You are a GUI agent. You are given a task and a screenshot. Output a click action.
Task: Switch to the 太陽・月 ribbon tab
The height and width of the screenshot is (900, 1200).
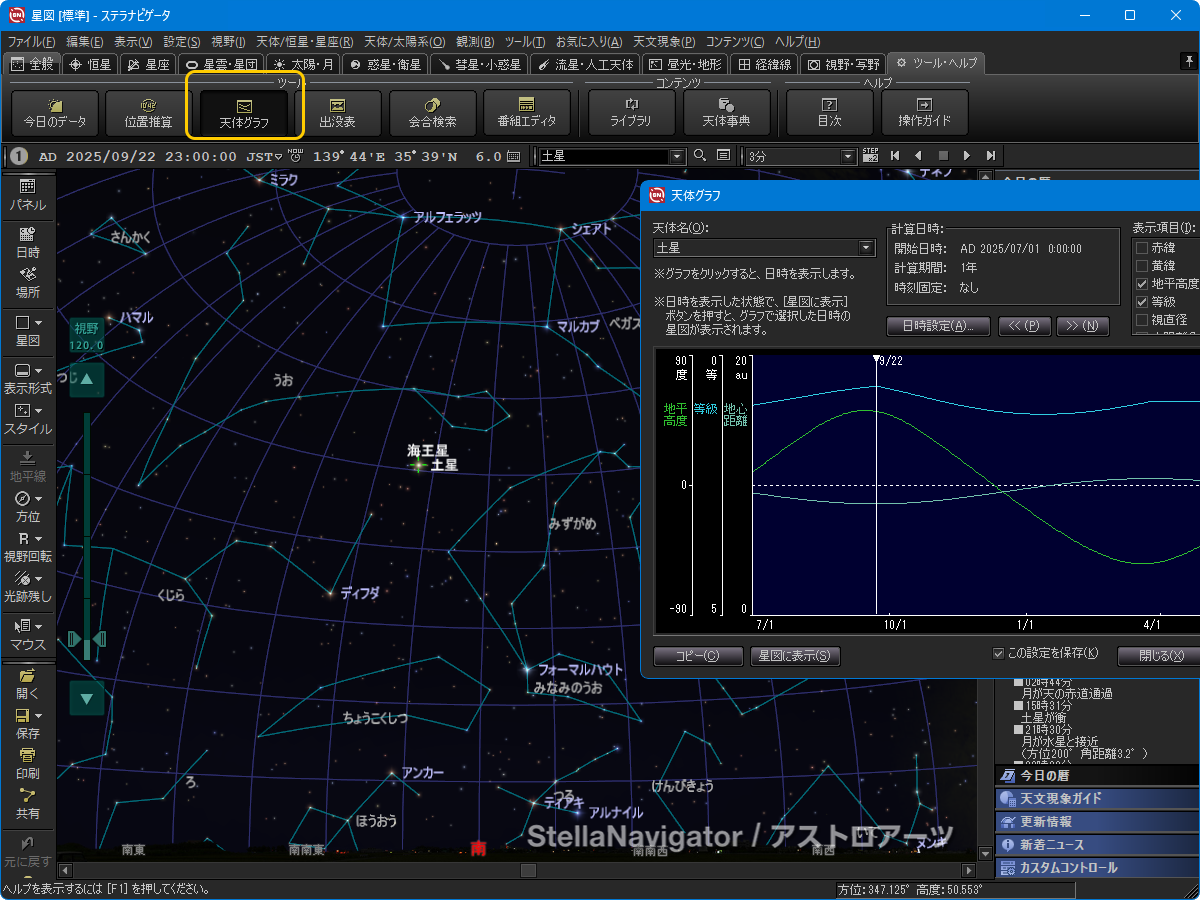305,64
